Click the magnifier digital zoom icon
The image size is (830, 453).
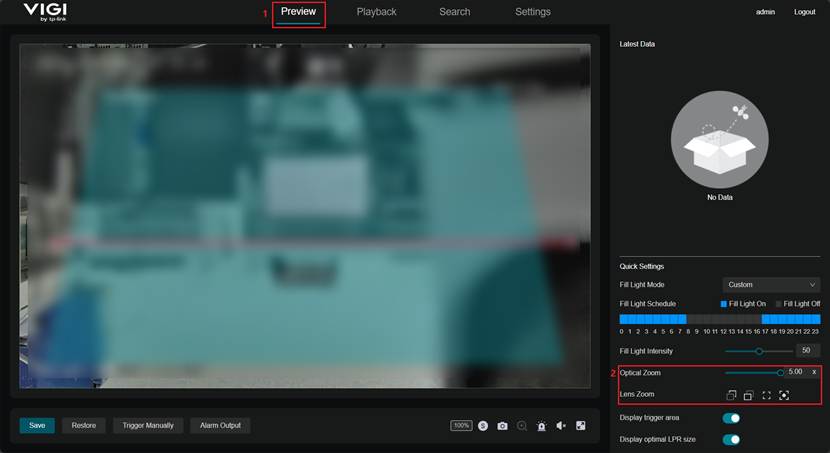522,426
